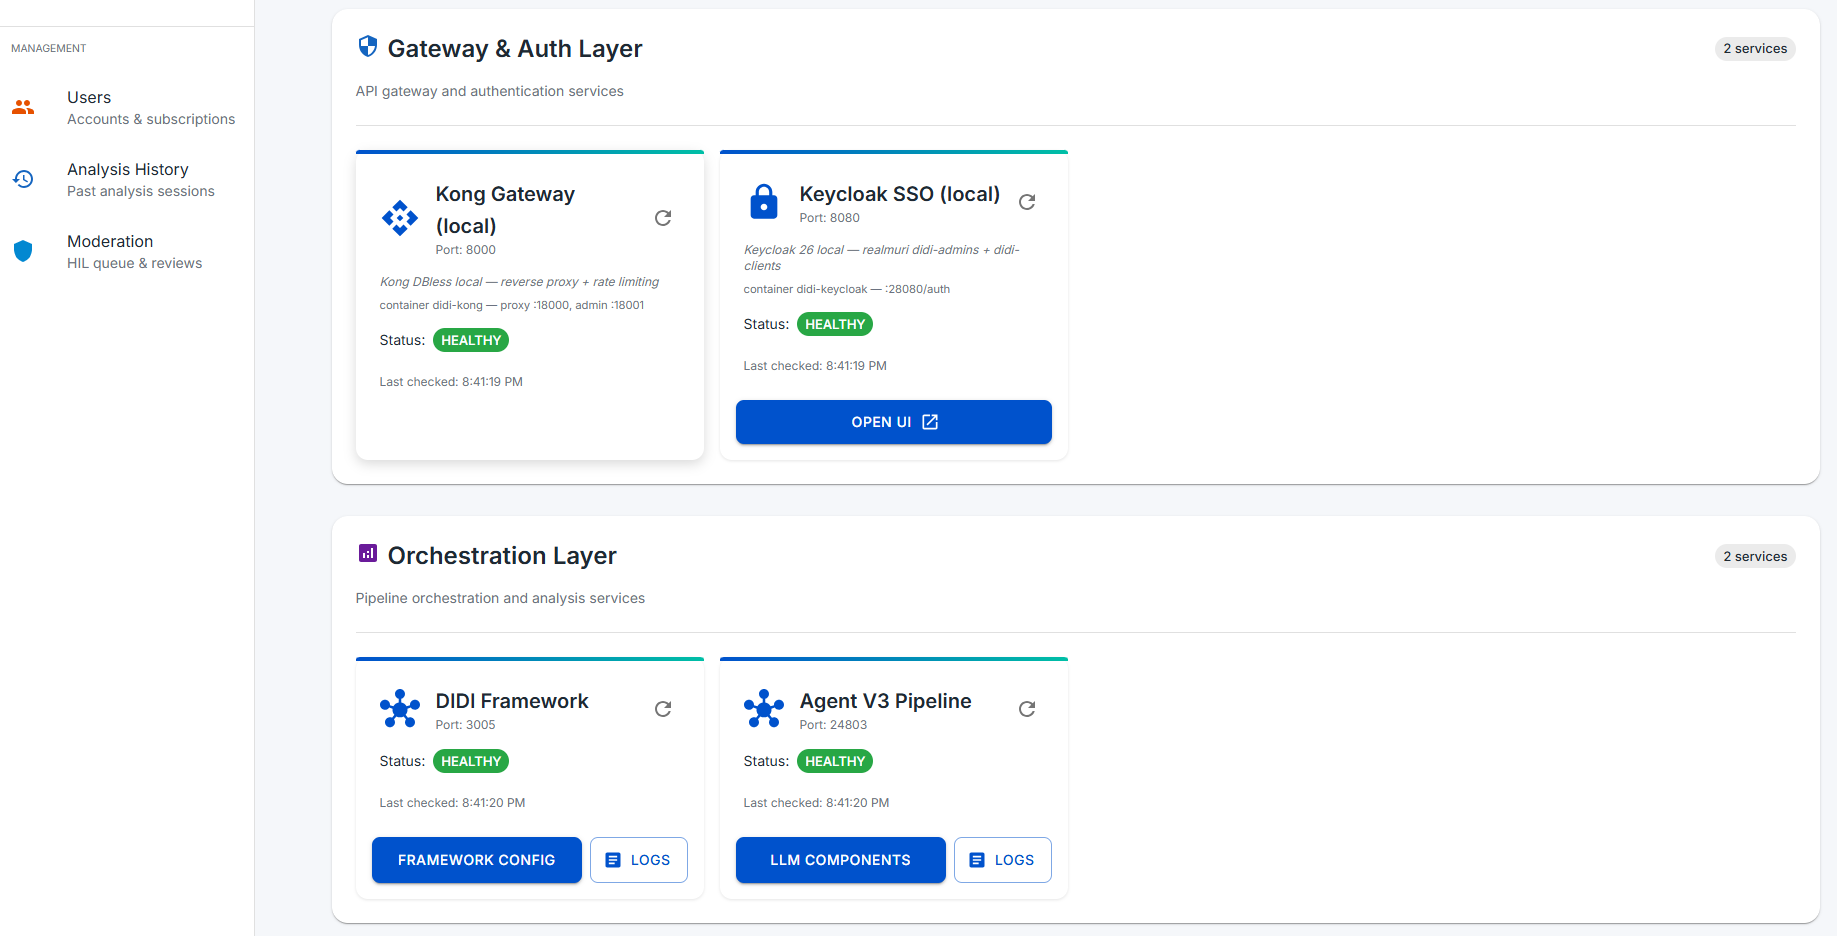Click 'Keycloak SSO (local)' card title
The image size is (1837, 936).
pos(900,194)
